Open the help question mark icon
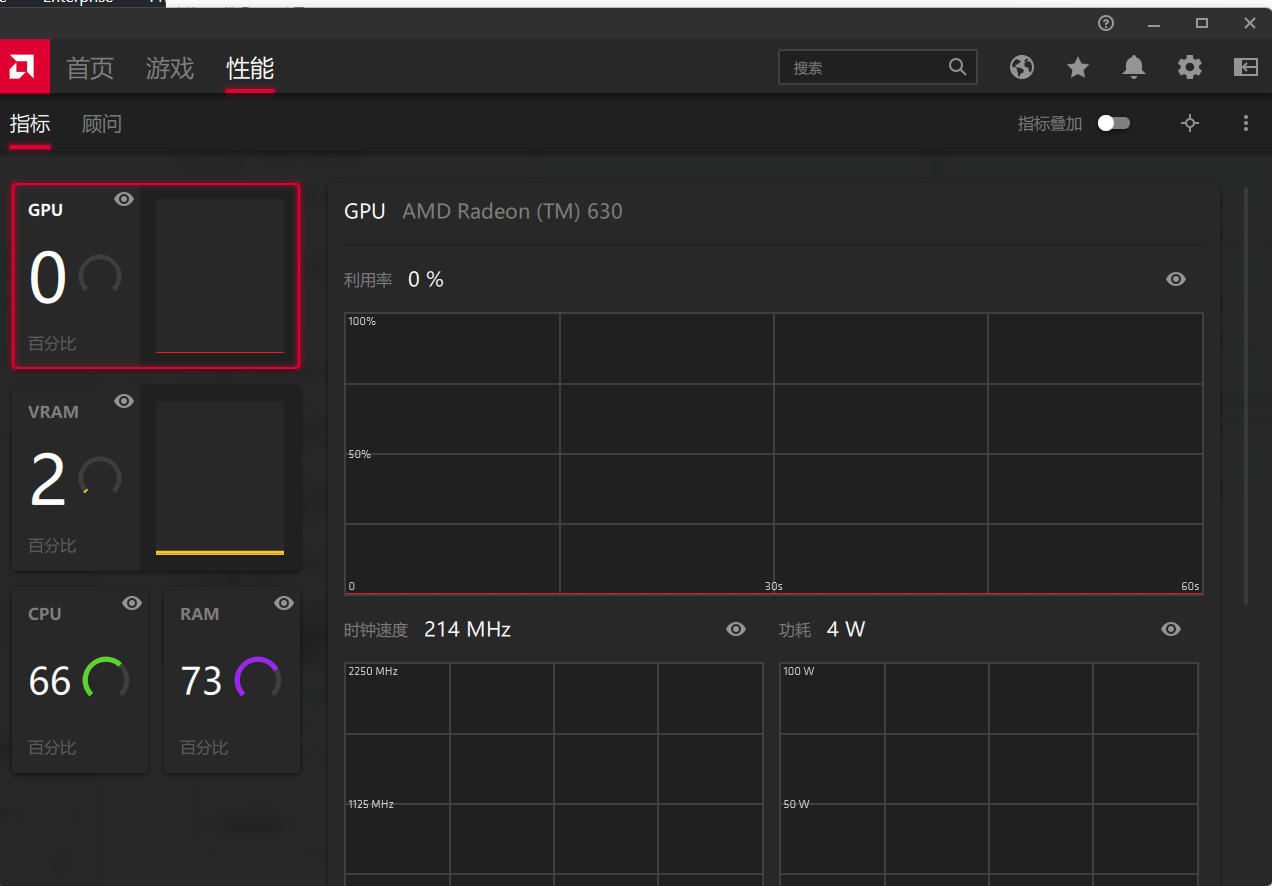 click(1106, 23)
